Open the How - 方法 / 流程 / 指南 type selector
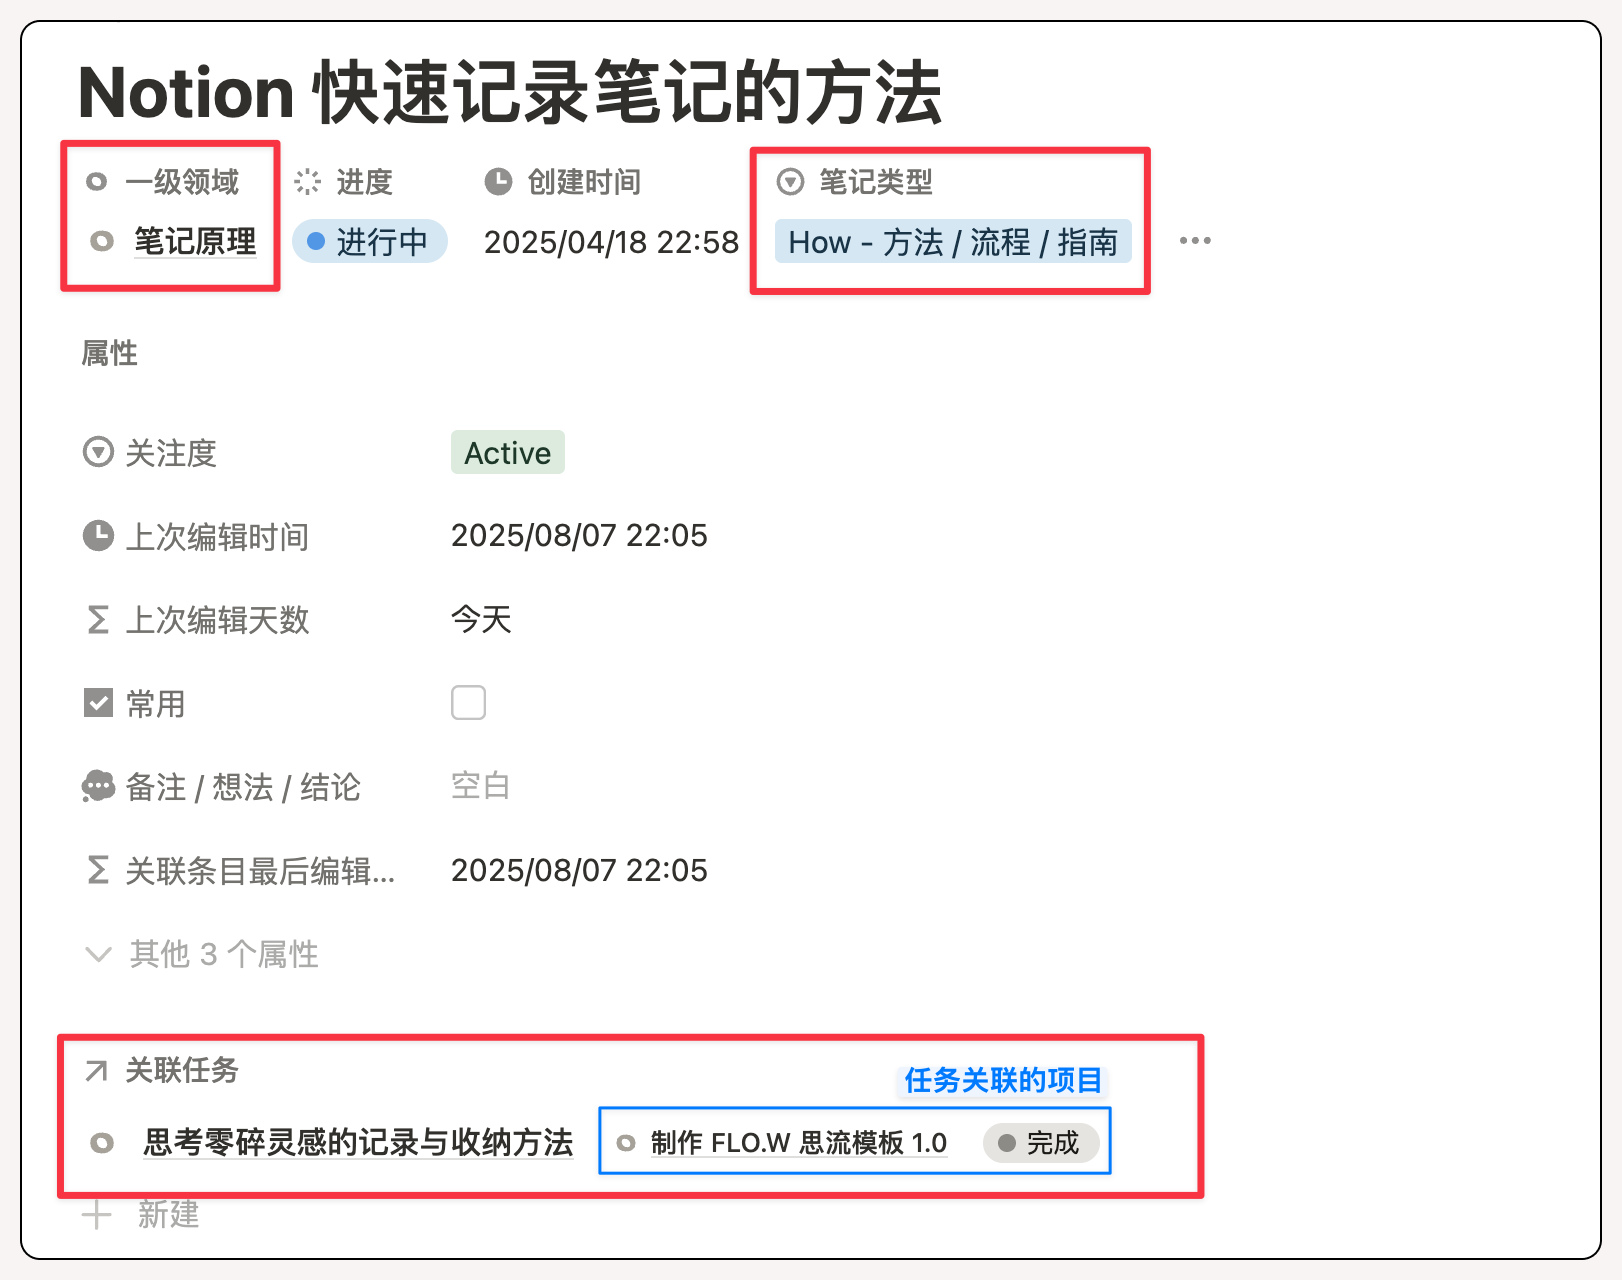Screen dimensions: 1622x1280 tap(953, 241)
